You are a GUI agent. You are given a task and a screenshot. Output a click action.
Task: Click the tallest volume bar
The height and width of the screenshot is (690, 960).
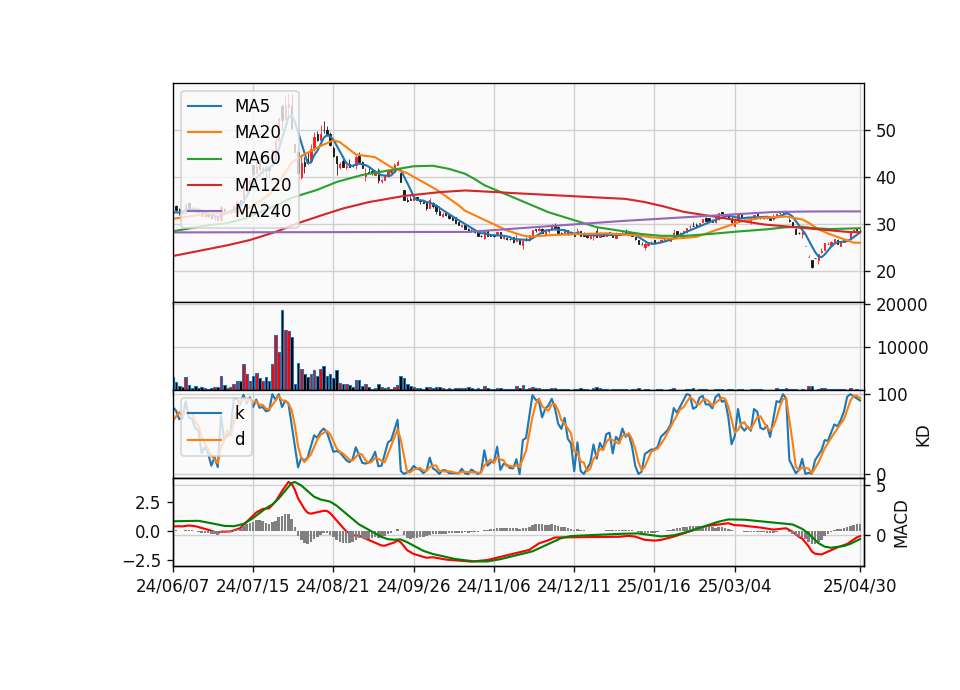pyautogui.click(x=282, y=350)
